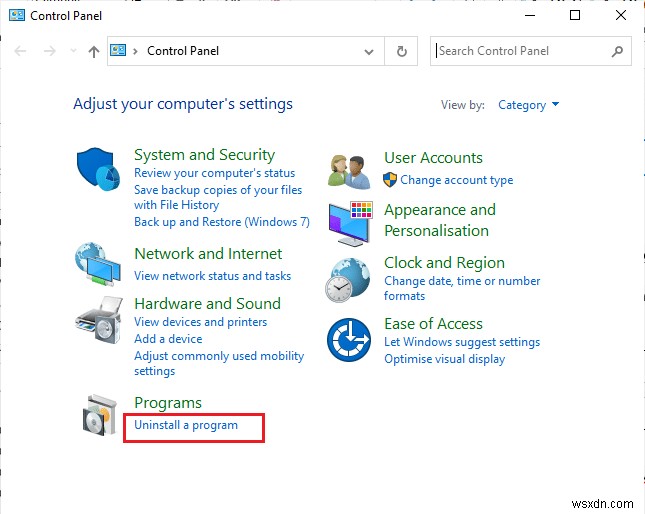Click Let Windows suggest settings link

462,342
